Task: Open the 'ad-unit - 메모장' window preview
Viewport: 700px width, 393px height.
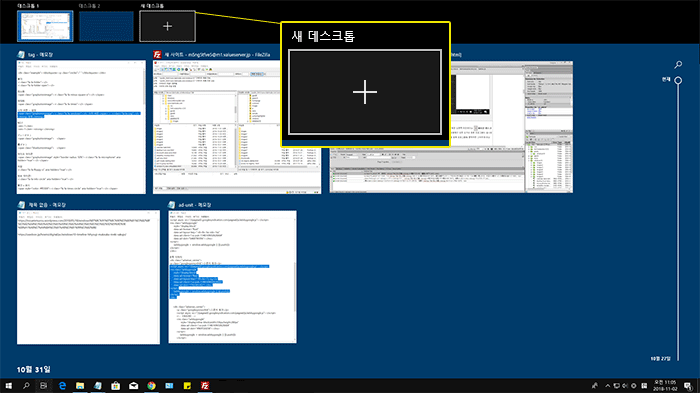Action: [x=232, y=277]
